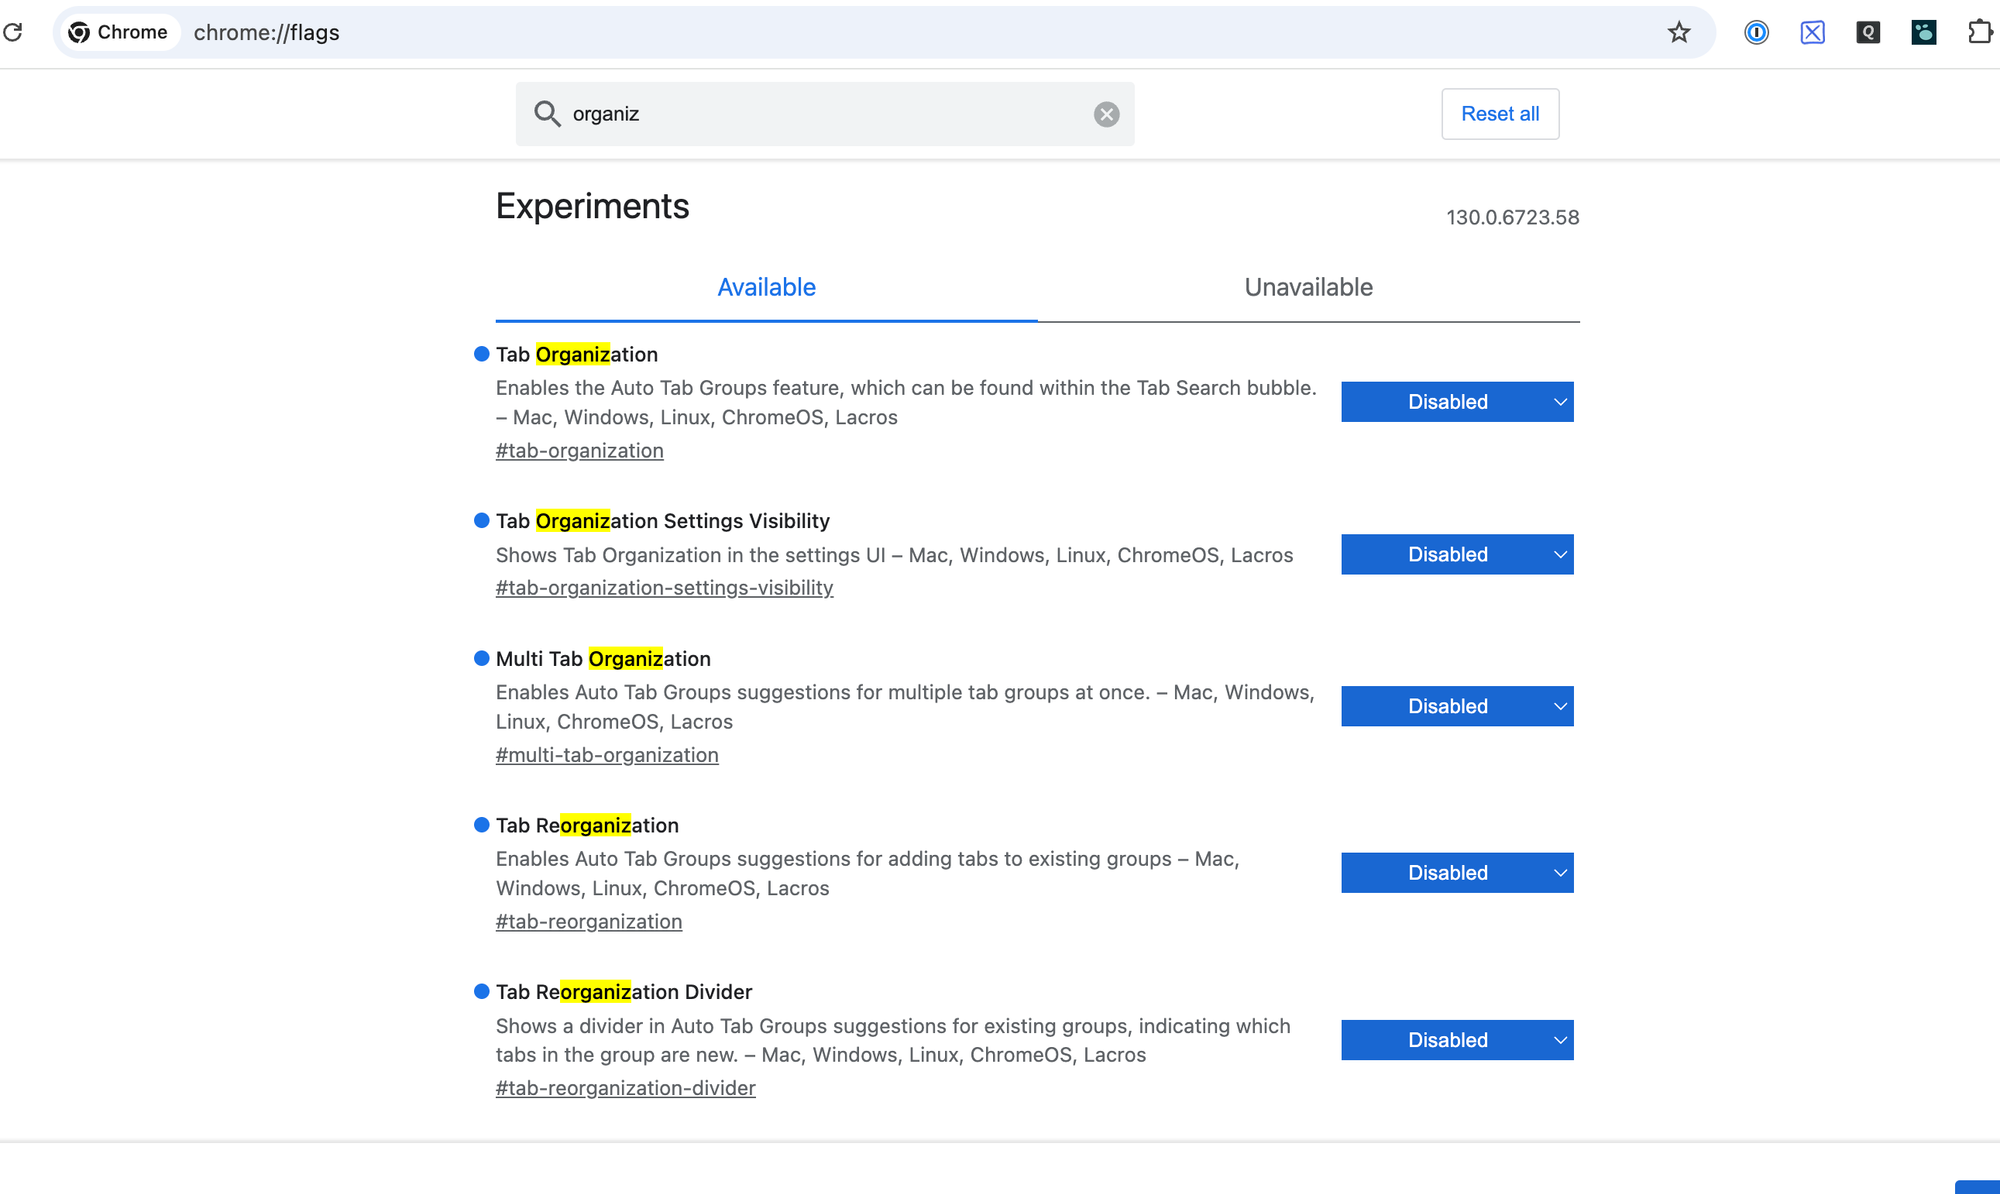Open the dark Q extension icon
The width and height of the screenshot is (2000, 1194).
pyautogui.click(x=1868, y=32)
